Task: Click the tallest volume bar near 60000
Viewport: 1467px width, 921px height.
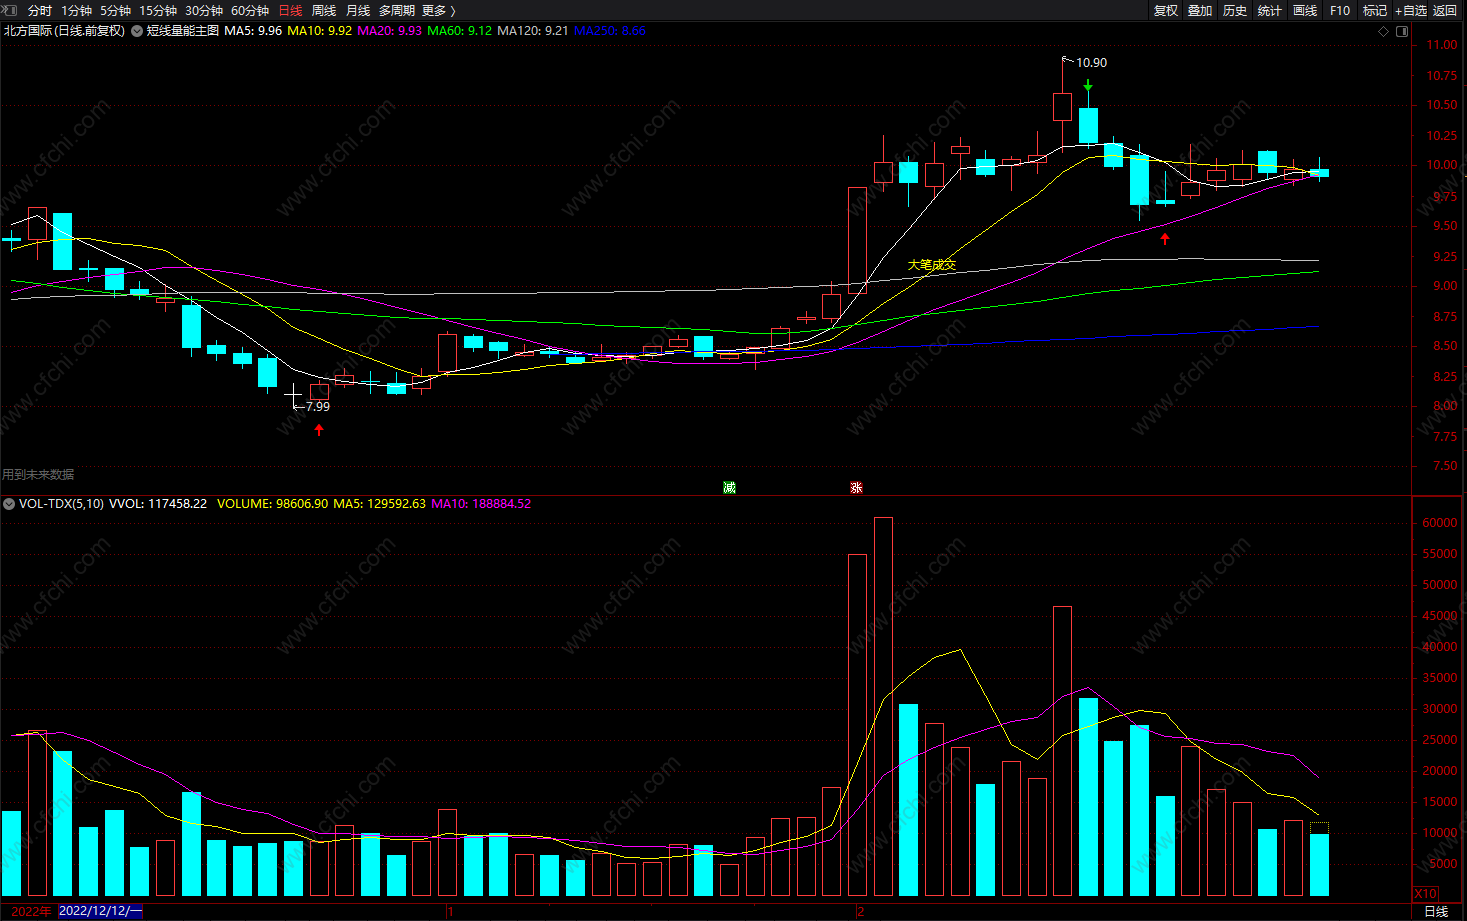Action: 883,706
